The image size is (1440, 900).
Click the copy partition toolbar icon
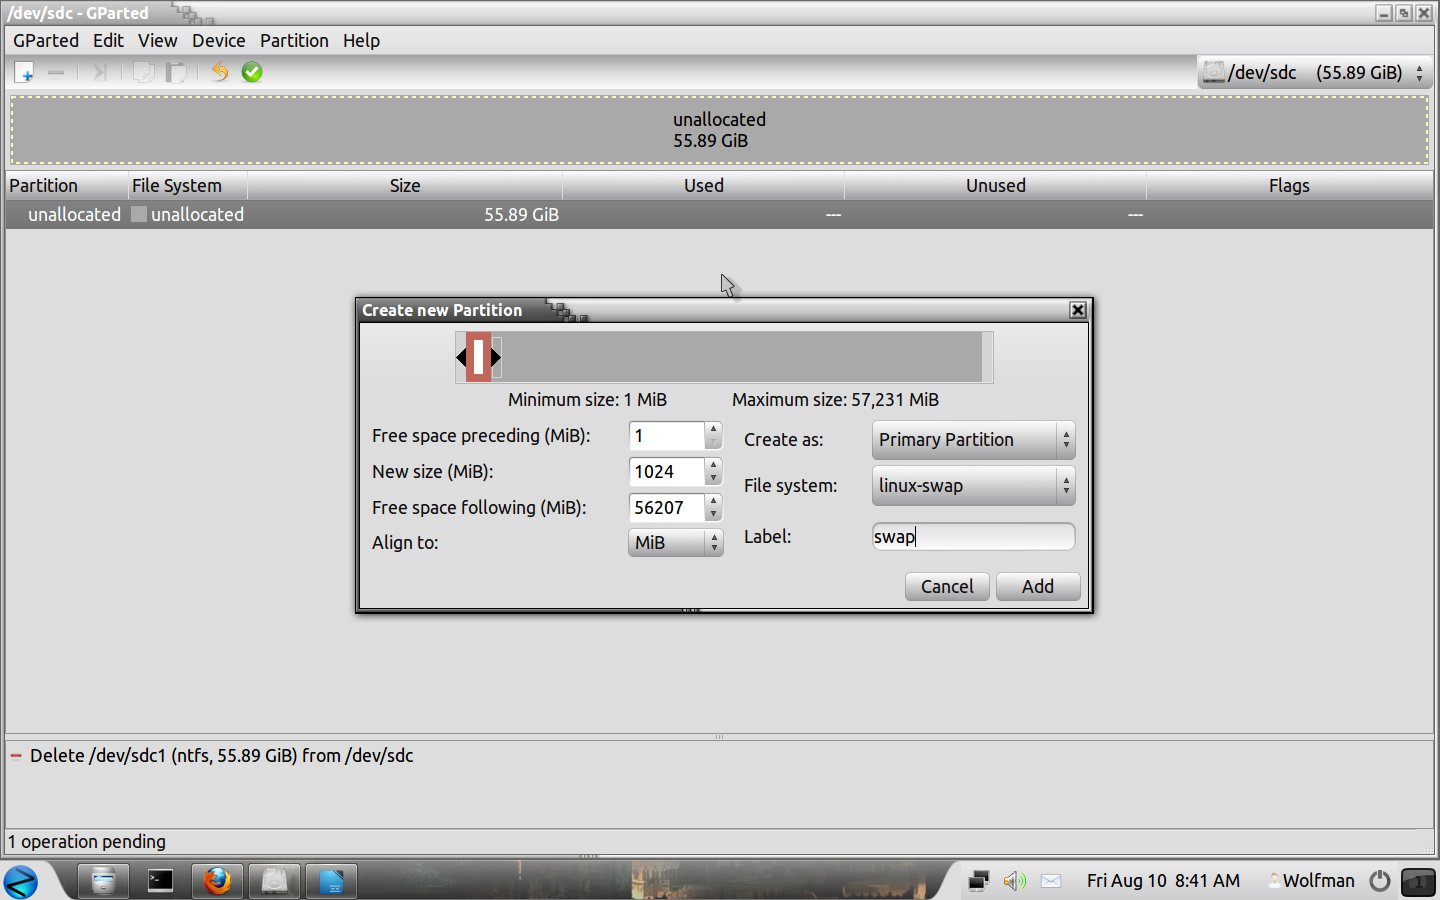click(x=144, y=72)
